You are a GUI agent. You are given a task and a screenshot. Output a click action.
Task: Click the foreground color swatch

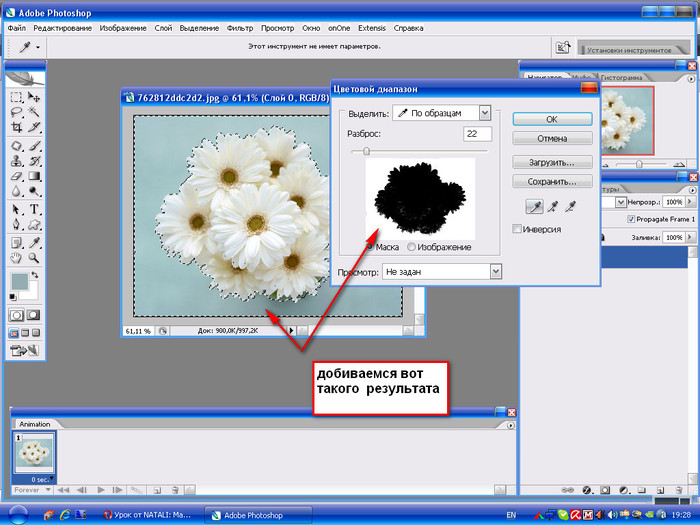point(20,281)
